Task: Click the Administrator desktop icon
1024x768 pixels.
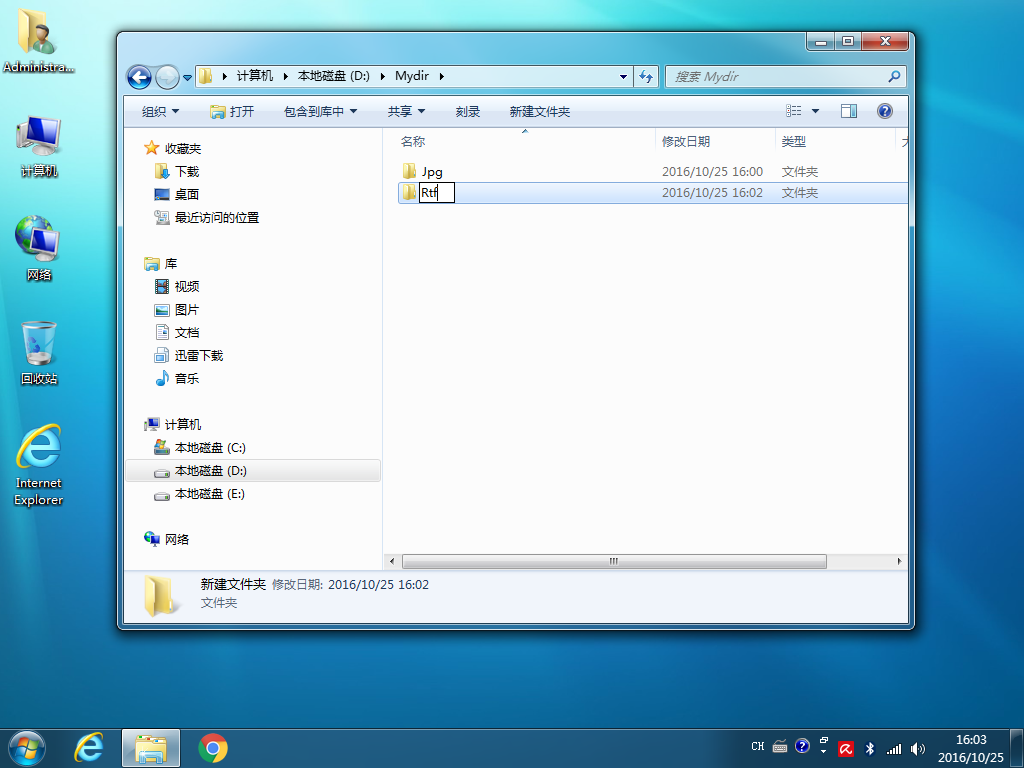Action: point(38,40)
